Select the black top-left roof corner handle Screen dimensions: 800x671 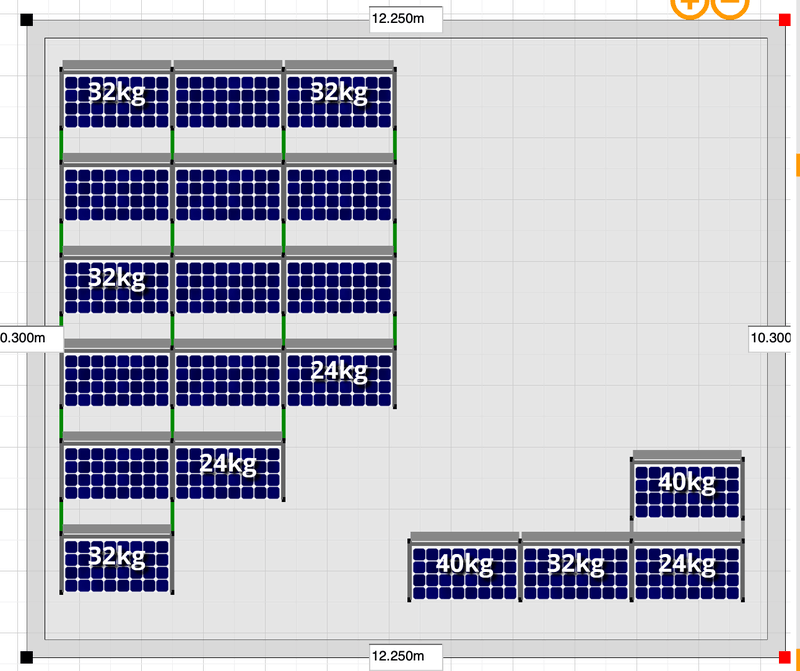[x=27, y=20]
